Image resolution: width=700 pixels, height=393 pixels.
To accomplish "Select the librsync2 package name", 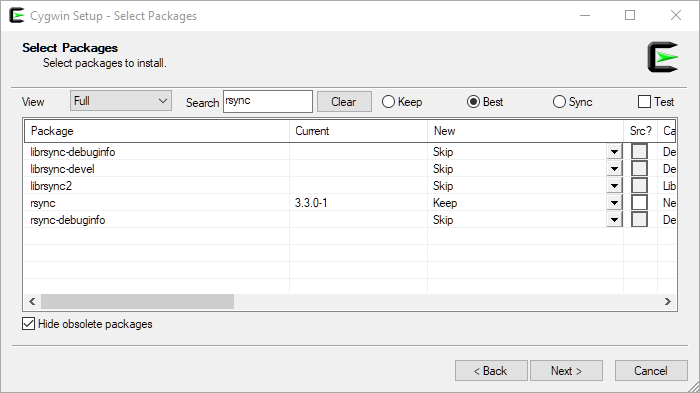I will tap(51, 186).
